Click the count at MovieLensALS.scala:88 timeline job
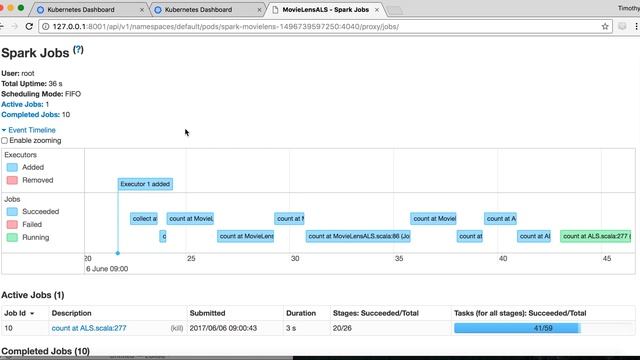 (x=358, y=236)
